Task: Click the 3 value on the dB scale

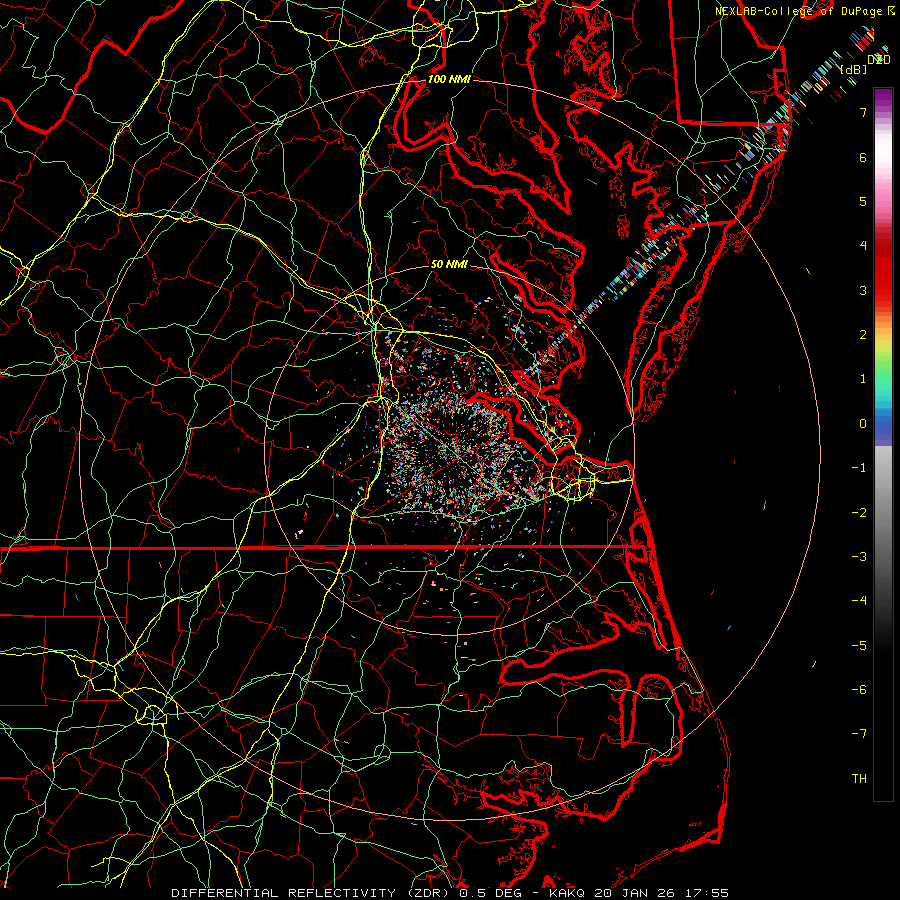Action: tap(863, 290)
